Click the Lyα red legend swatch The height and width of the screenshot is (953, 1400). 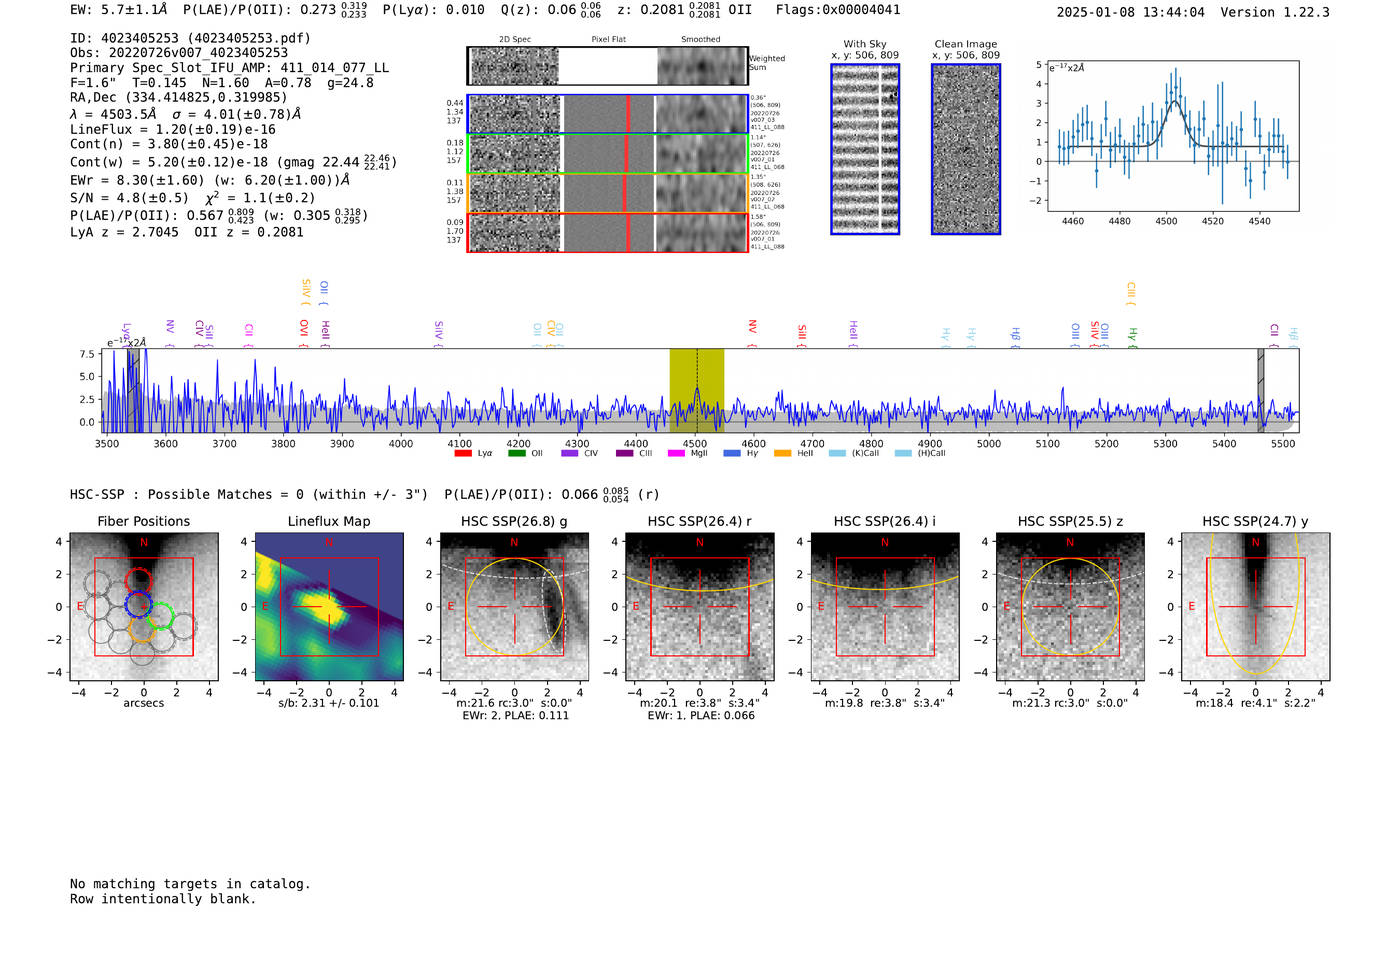(x=462, y=453)
